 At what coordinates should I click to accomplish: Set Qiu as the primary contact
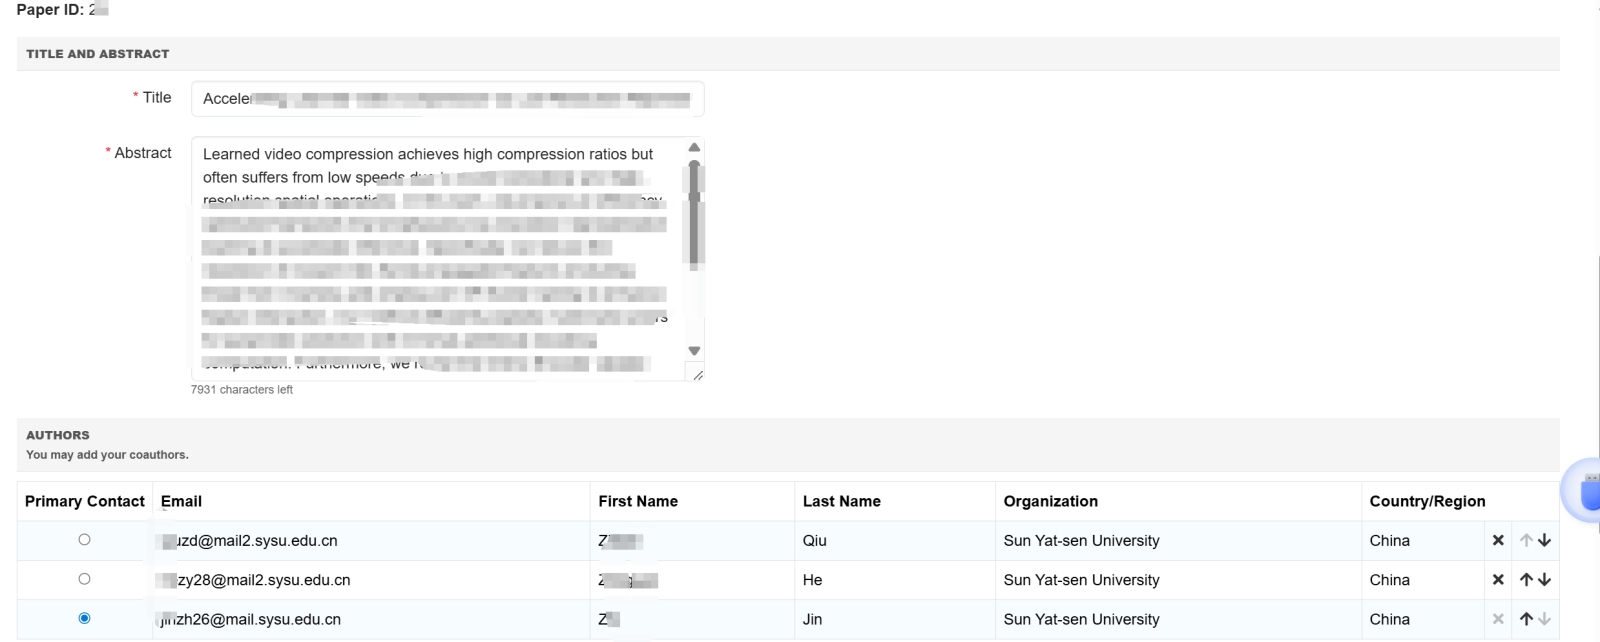[84, 540]
